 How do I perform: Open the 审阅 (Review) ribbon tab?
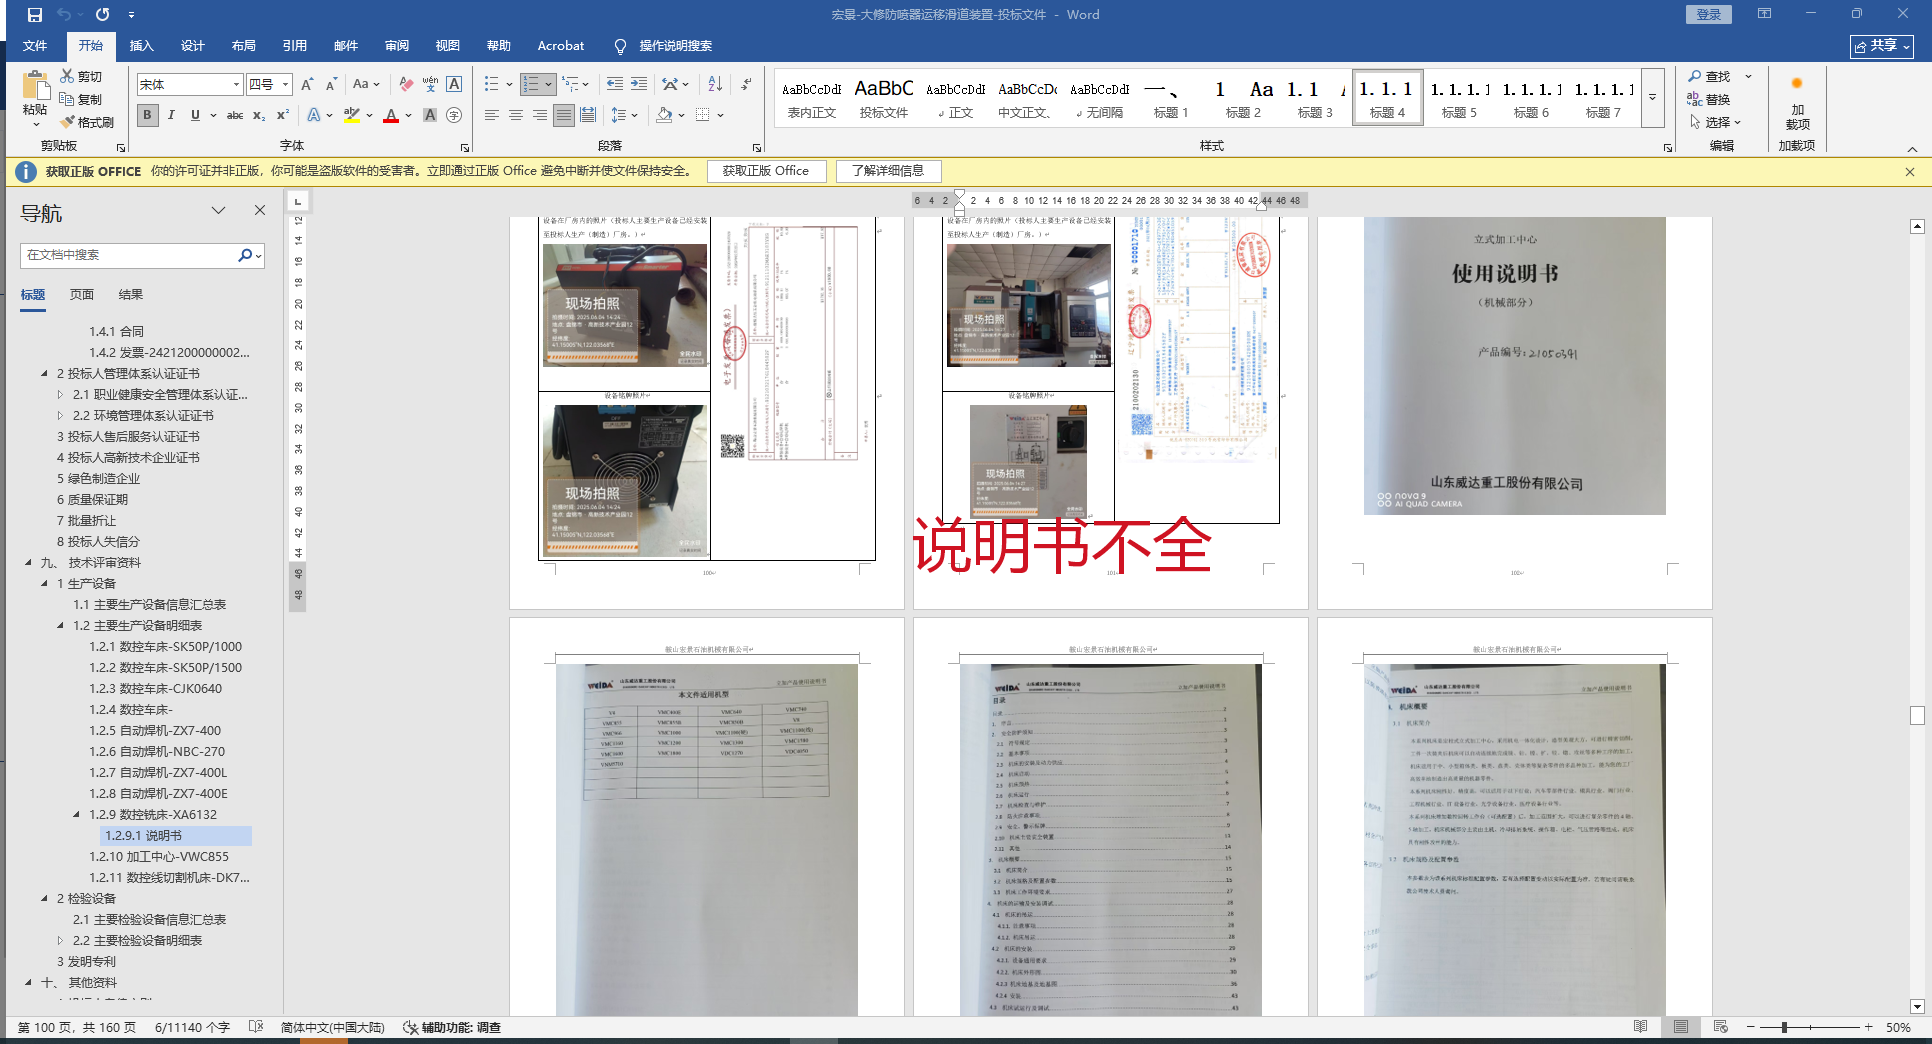(397, 45)
